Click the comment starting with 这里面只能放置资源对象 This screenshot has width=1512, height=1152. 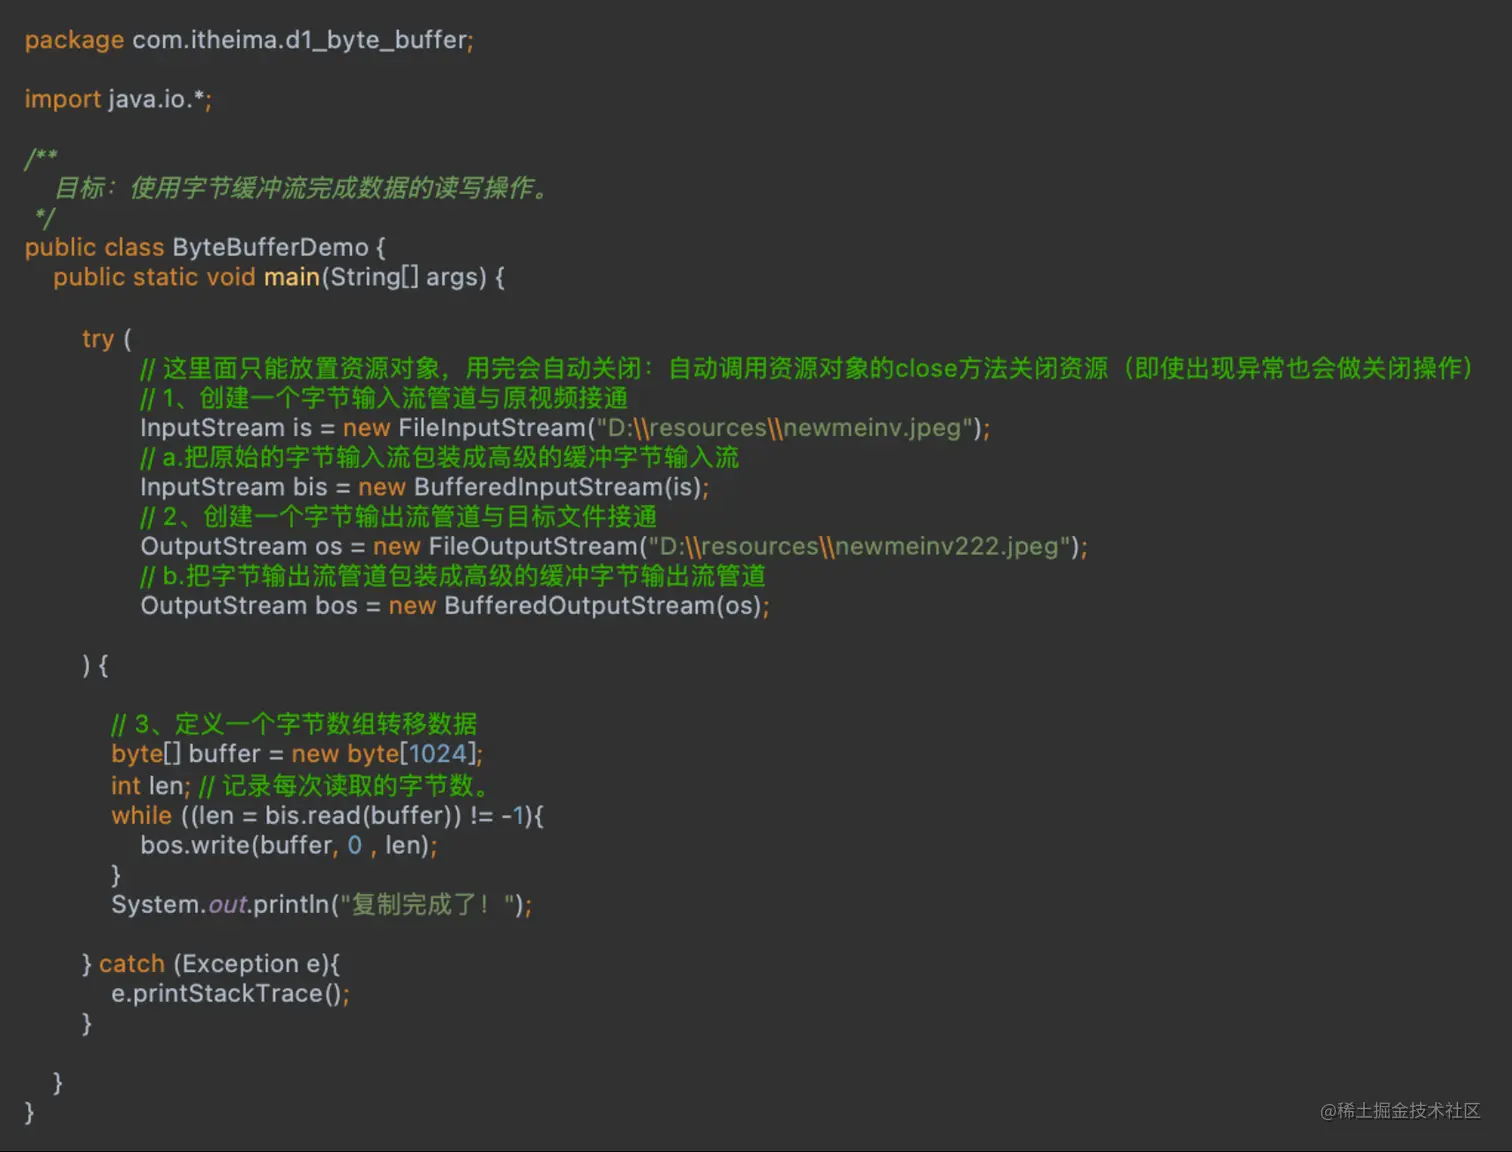pos(807,369)
